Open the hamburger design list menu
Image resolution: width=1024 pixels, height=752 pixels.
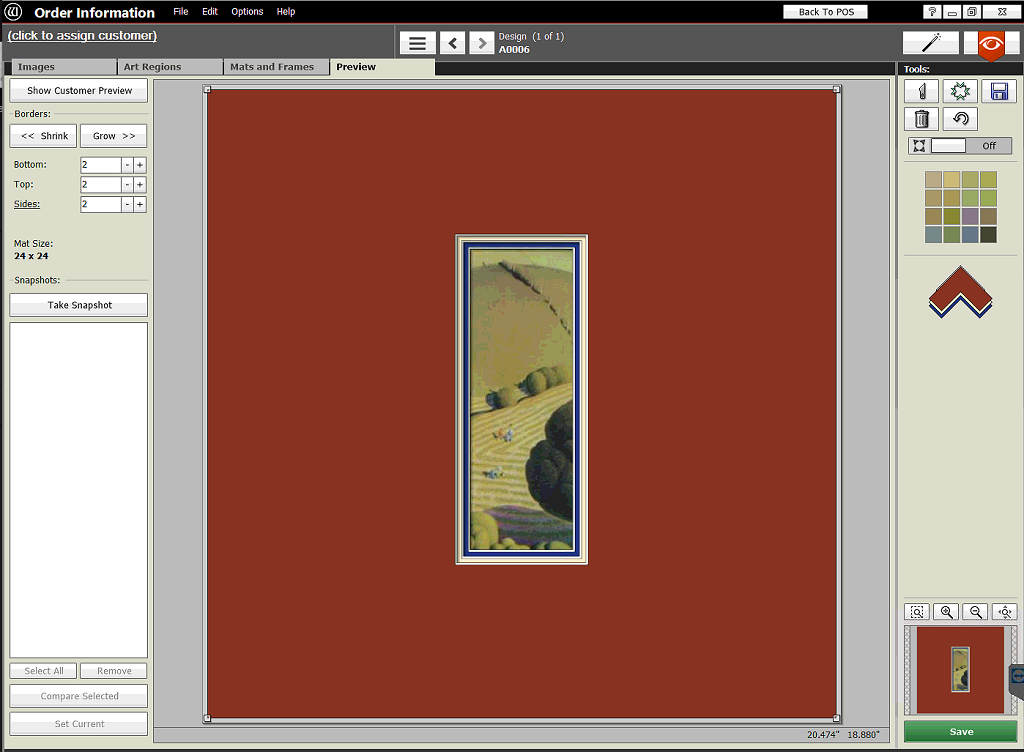click(417, 44)
